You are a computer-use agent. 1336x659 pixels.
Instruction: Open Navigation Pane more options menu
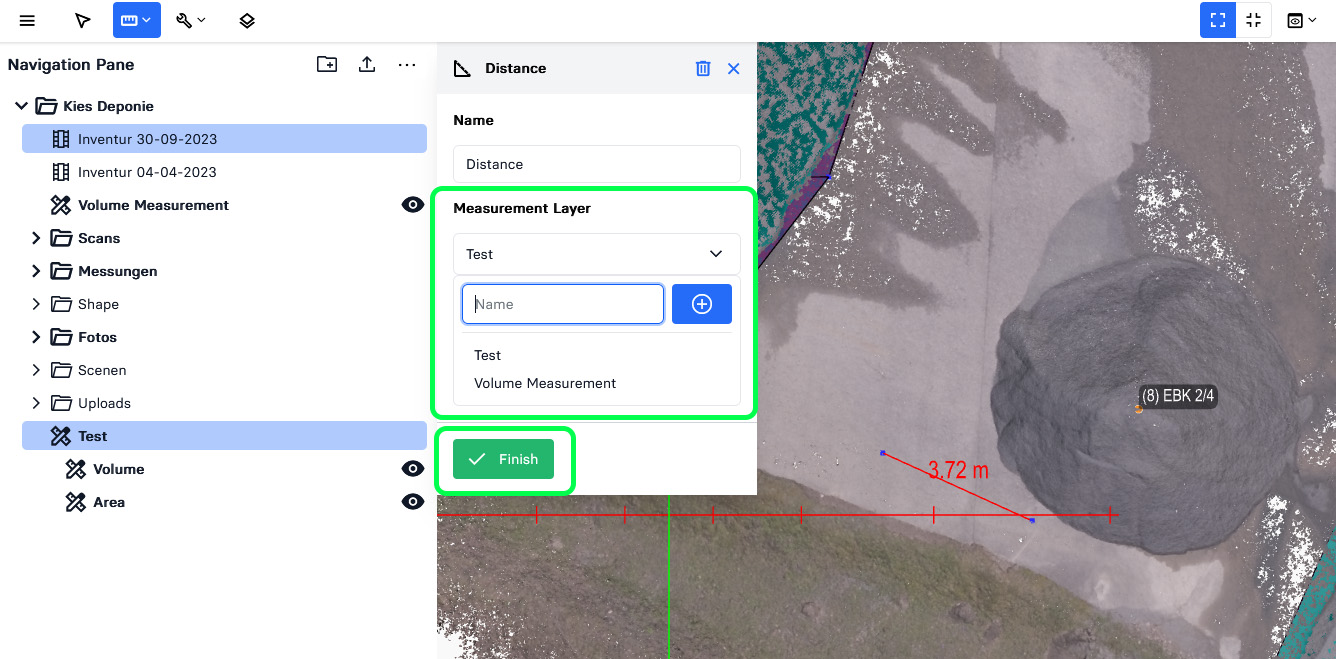click(406, 65)
